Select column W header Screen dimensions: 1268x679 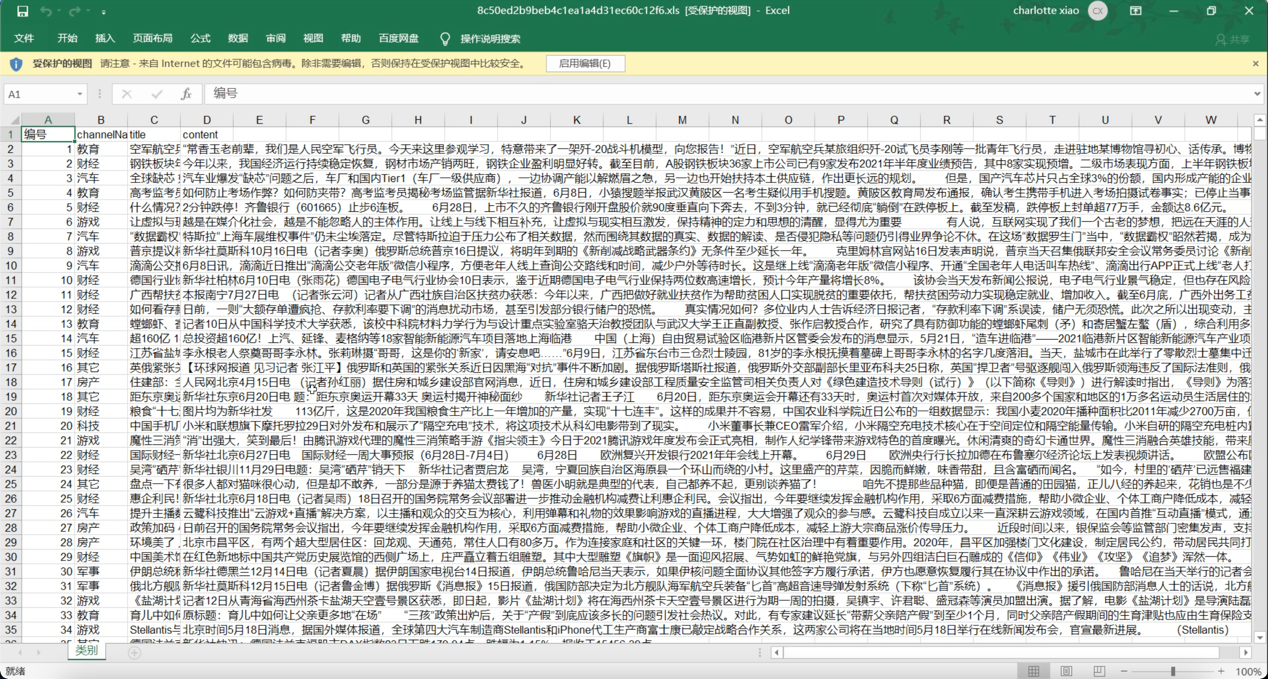pos(1210,120)
